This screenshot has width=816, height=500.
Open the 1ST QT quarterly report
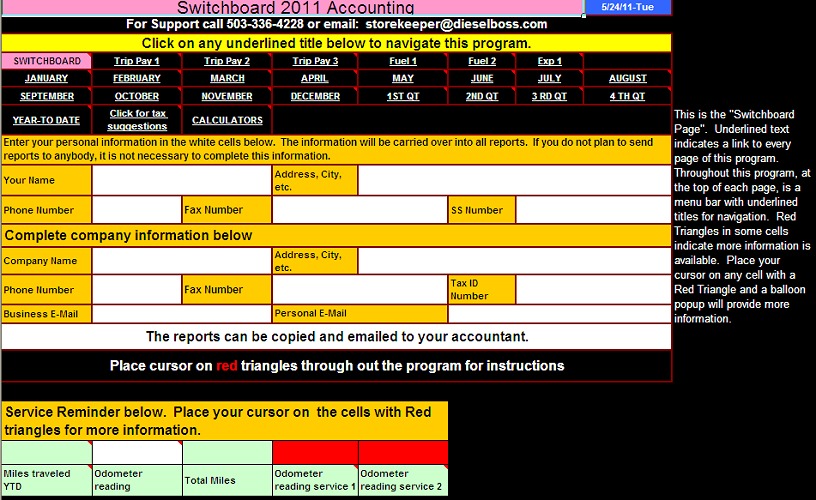coord(403,96)
